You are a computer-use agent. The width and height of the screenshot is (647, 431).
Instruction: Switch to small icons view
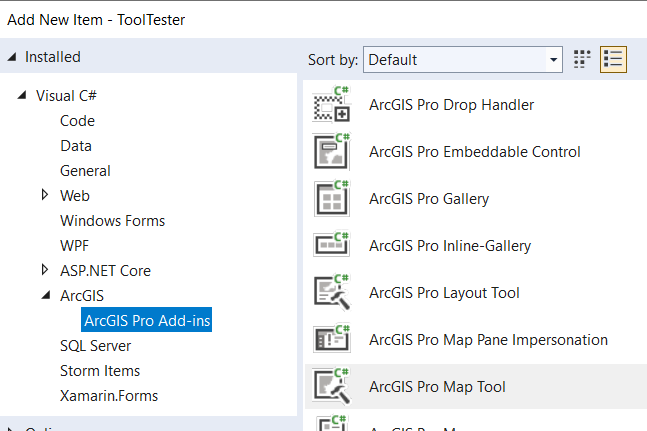(583, 60)
